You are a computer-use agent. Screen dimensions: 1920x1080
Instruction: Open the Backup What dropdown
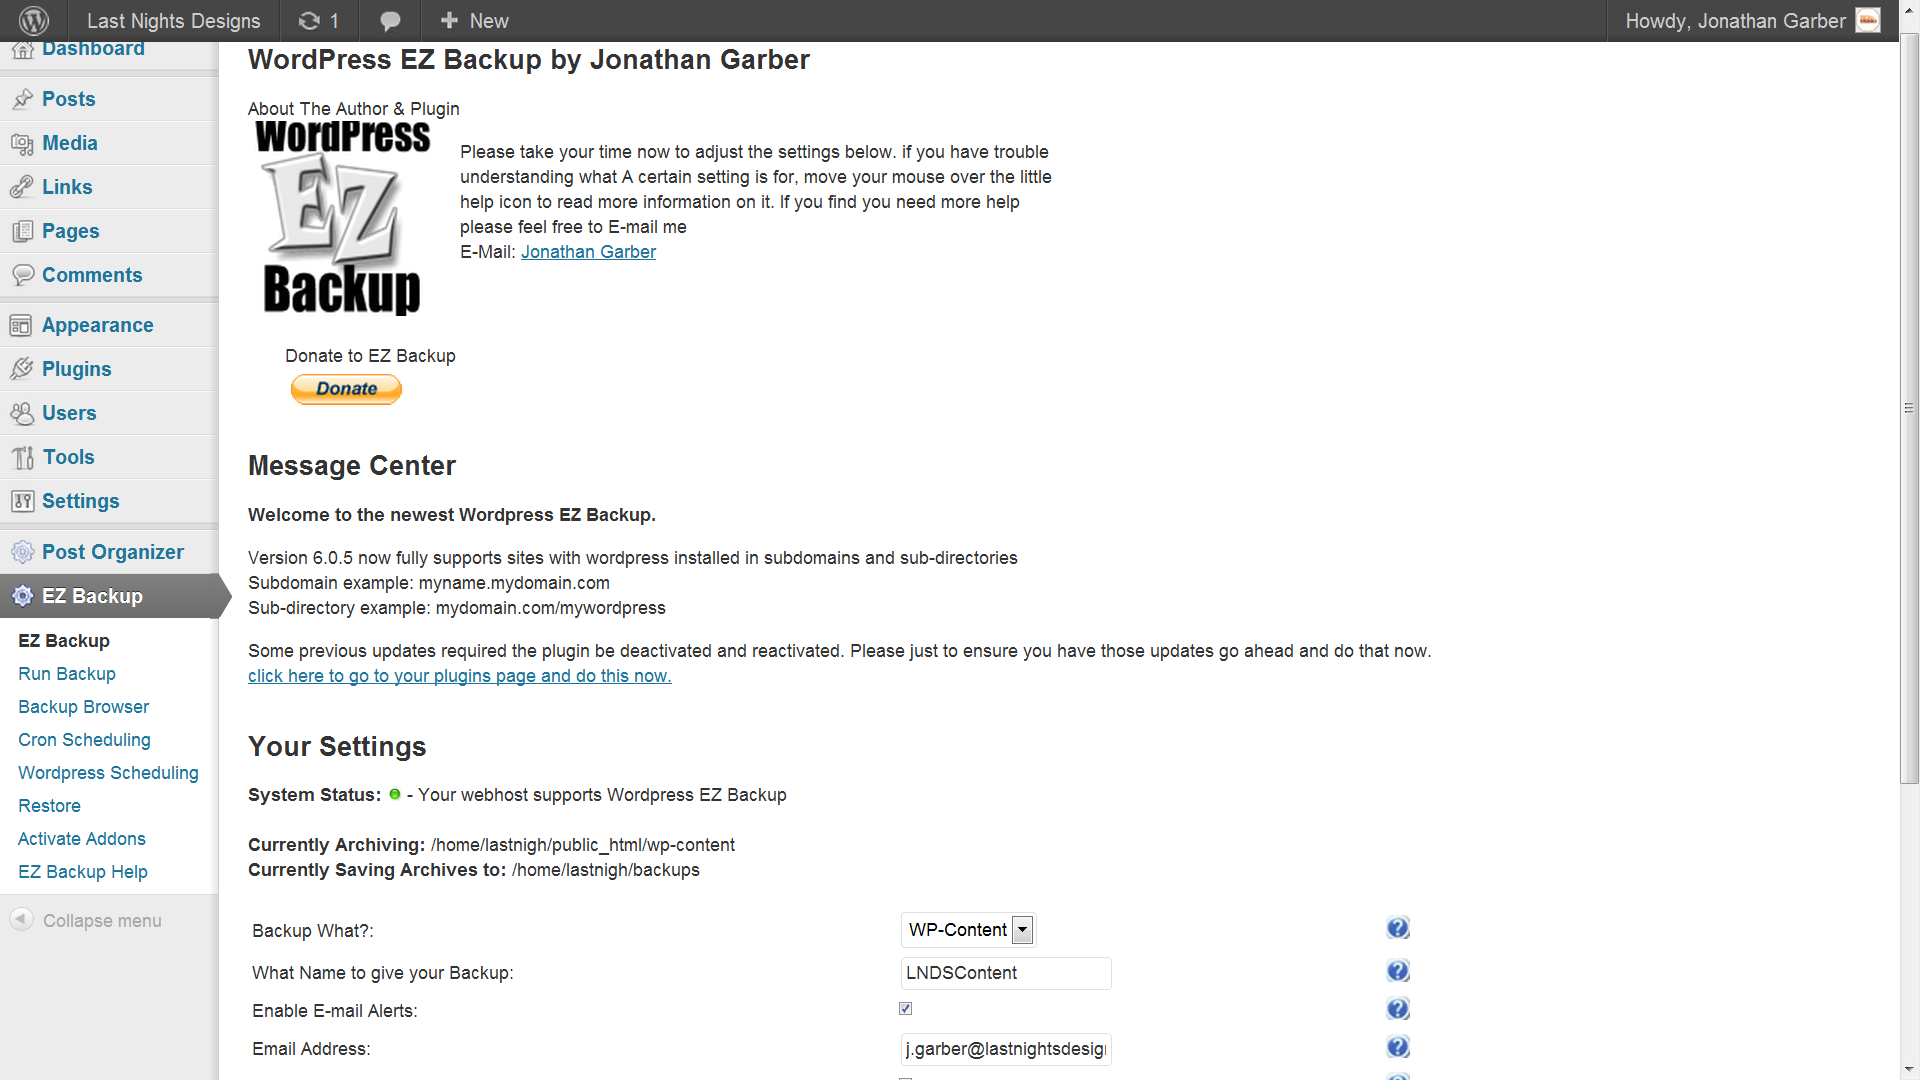968,930
